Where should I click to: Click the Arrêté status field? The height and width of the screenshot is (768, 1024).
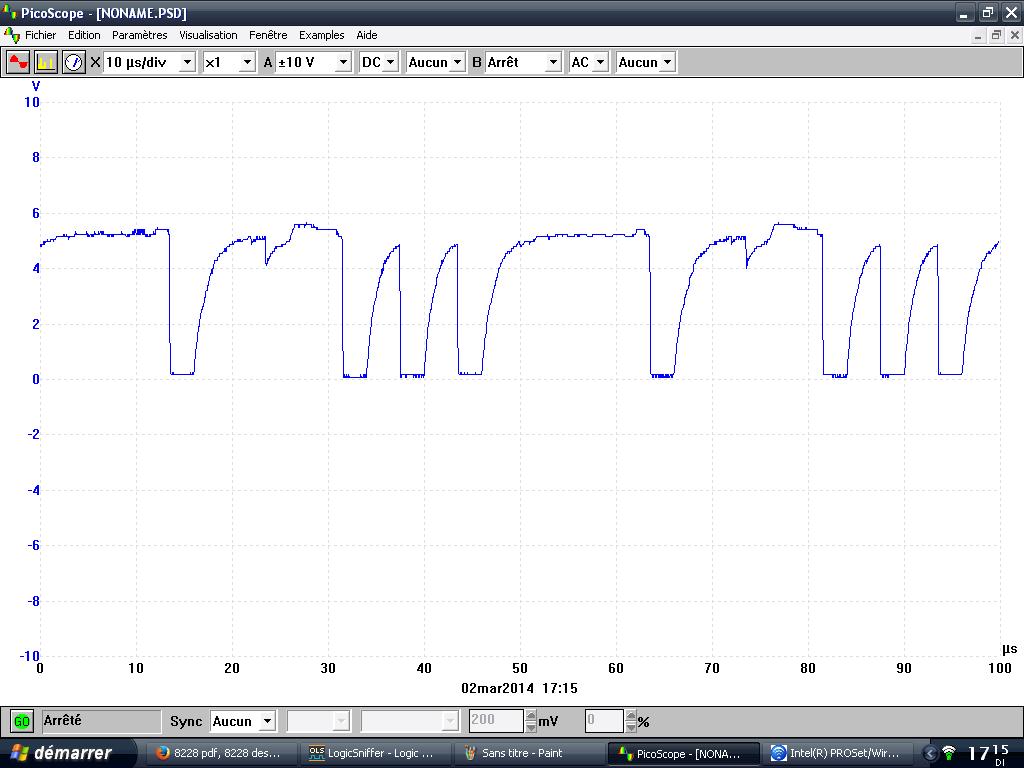click(x=102, y=721)
